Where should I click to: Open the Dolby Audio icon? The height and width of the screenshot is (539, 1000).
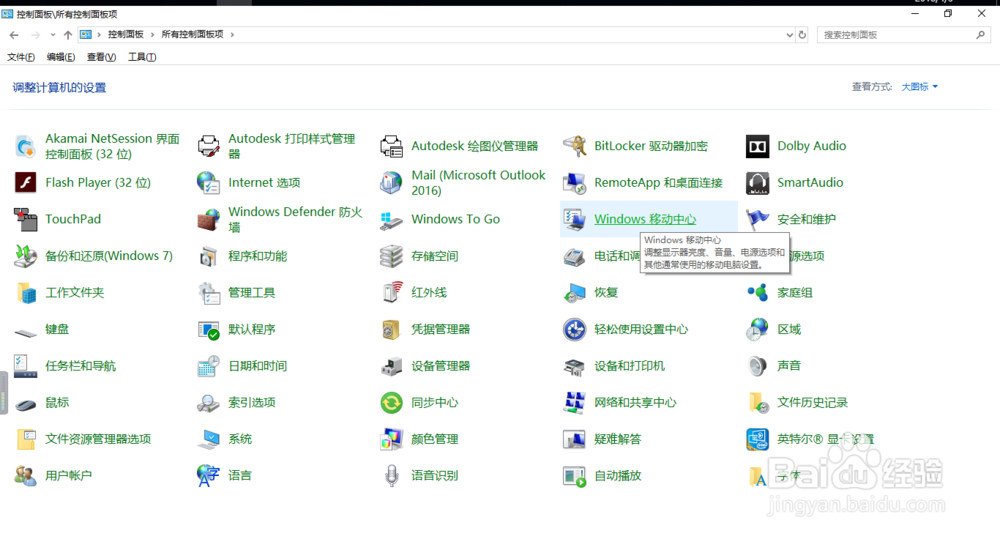click(758, 146)
